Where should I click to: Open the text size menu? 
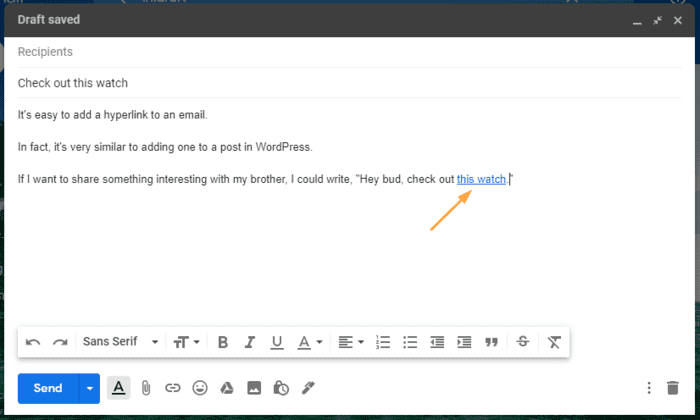click(186, 342)
